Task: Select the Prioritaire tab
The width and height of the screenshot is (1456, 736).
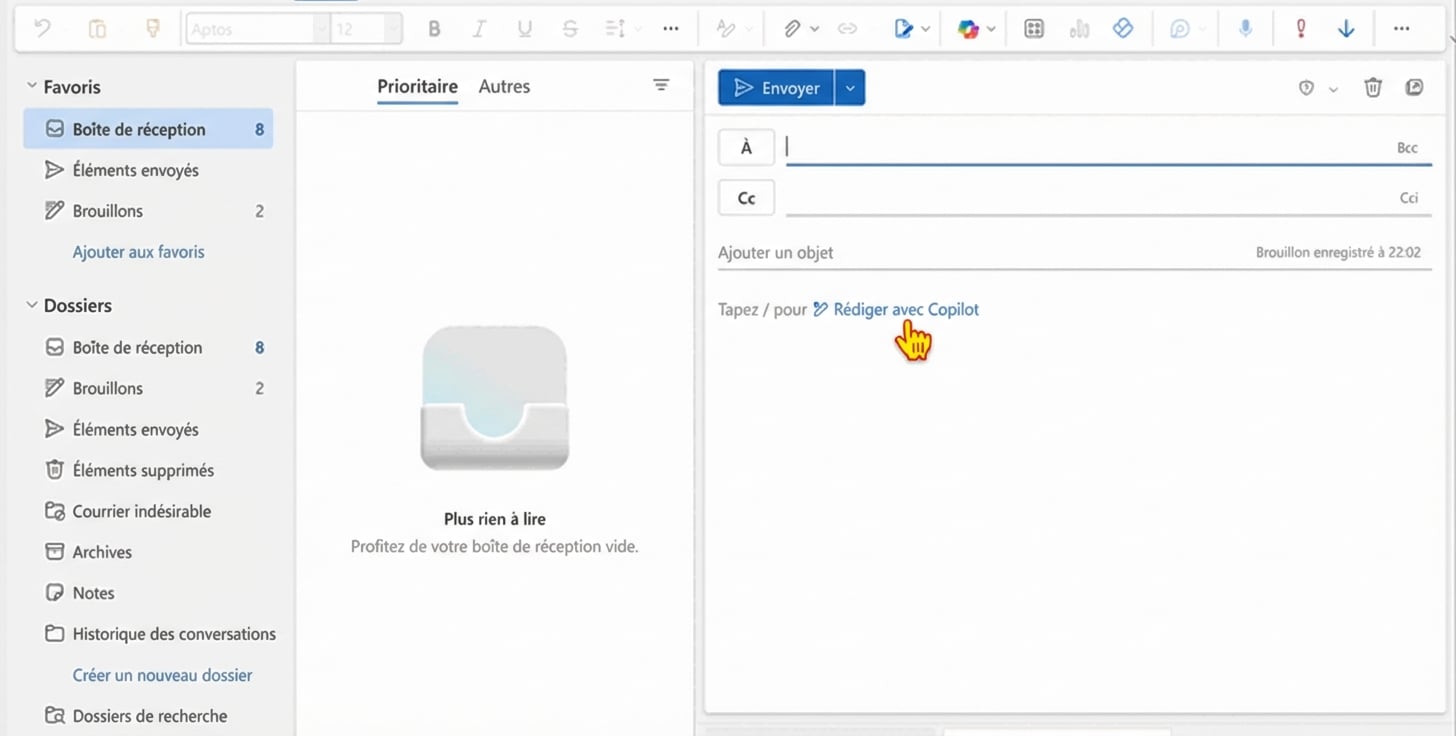Action: point(417,87)
